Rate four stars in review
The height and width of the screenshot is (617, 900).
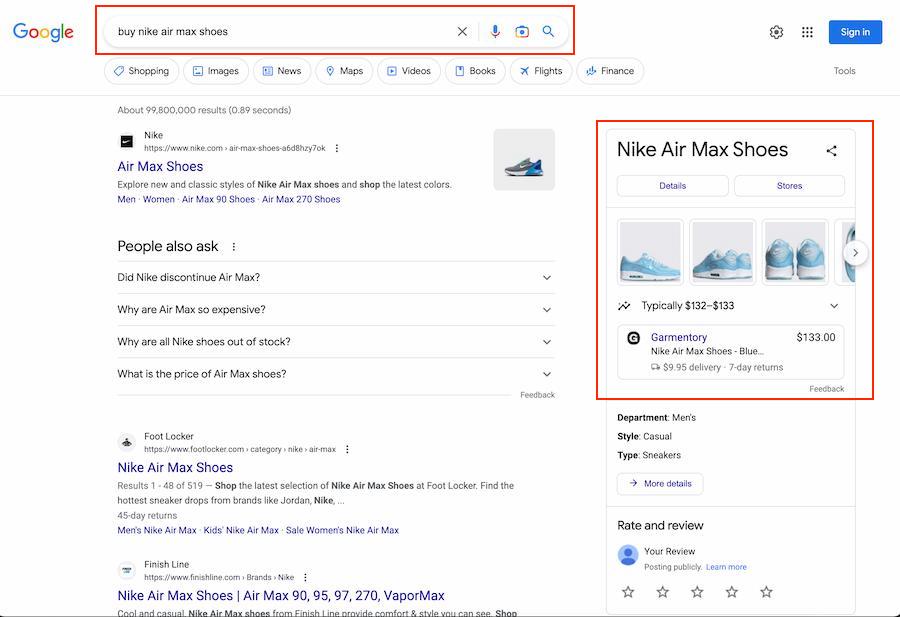pos(731,592)
